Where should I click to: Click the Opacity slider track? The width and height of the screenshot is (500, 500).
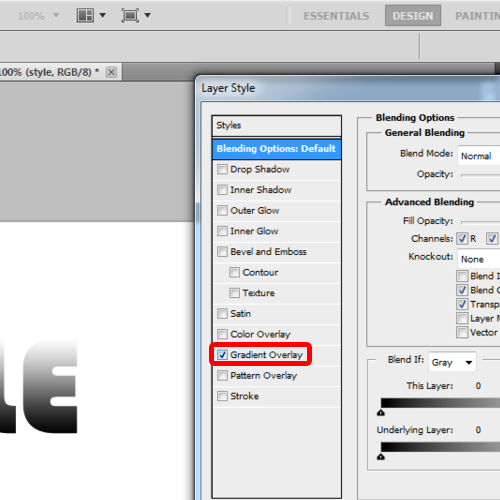click(x=480, y=175)
